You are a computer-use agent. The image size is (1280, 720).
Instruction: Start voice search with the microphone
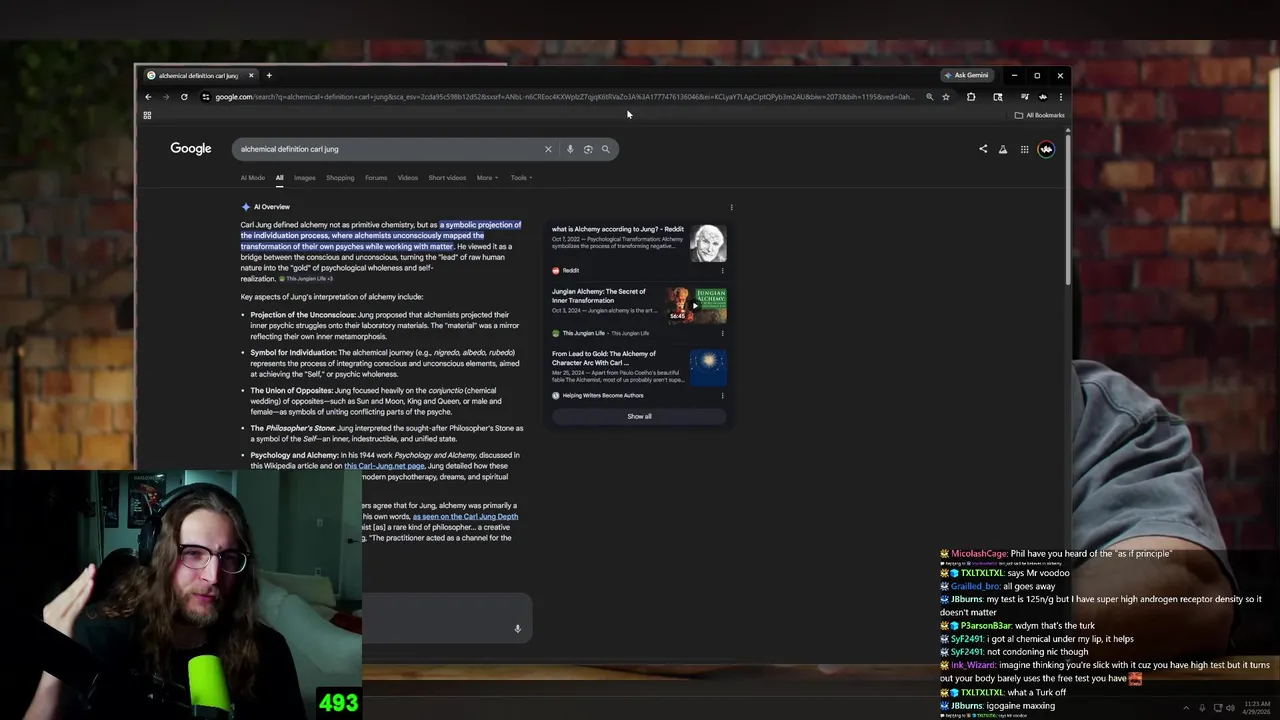570,149
